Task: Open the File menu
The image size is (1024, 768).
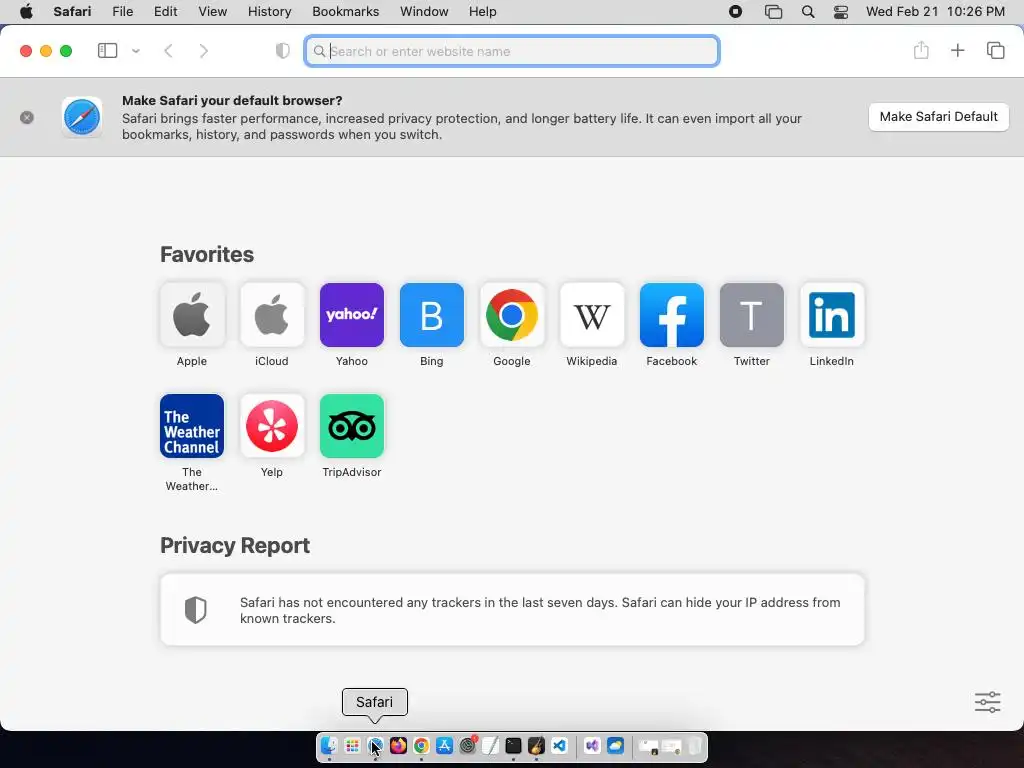Action: tap(122, 12)
